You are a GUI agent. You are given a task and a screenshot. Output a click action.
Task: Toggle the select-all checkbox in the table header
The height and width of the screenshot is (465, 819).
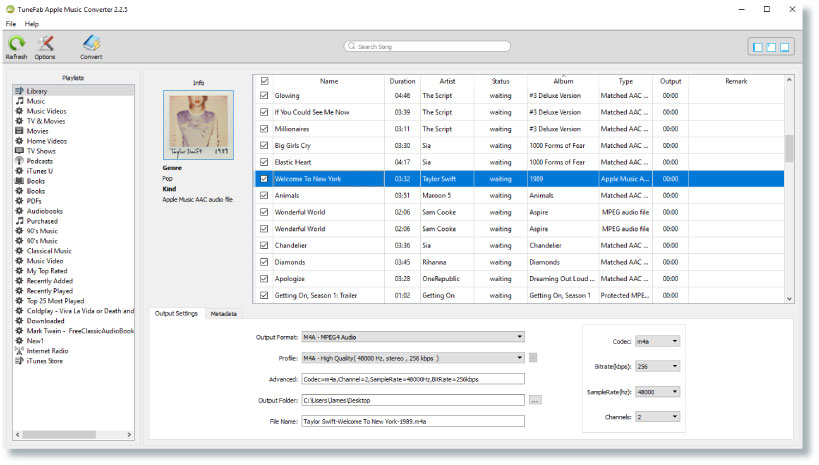(264, 81)
